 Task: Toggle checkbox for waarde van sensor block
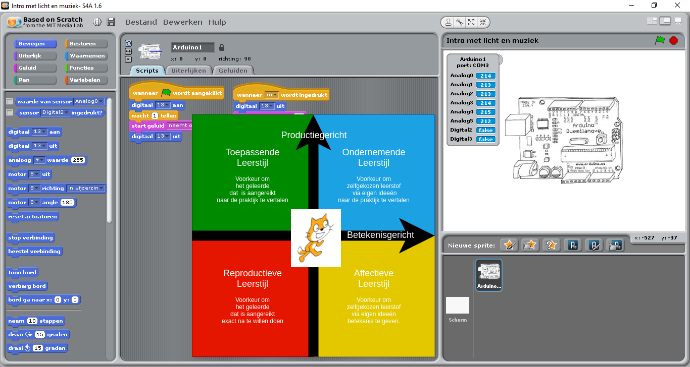click(x=9, y=101)
